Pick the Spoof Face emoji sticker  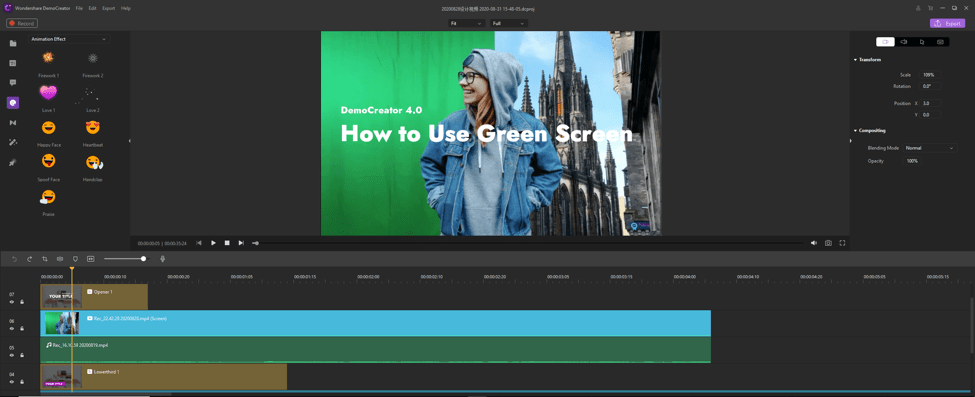click(48, 162)
